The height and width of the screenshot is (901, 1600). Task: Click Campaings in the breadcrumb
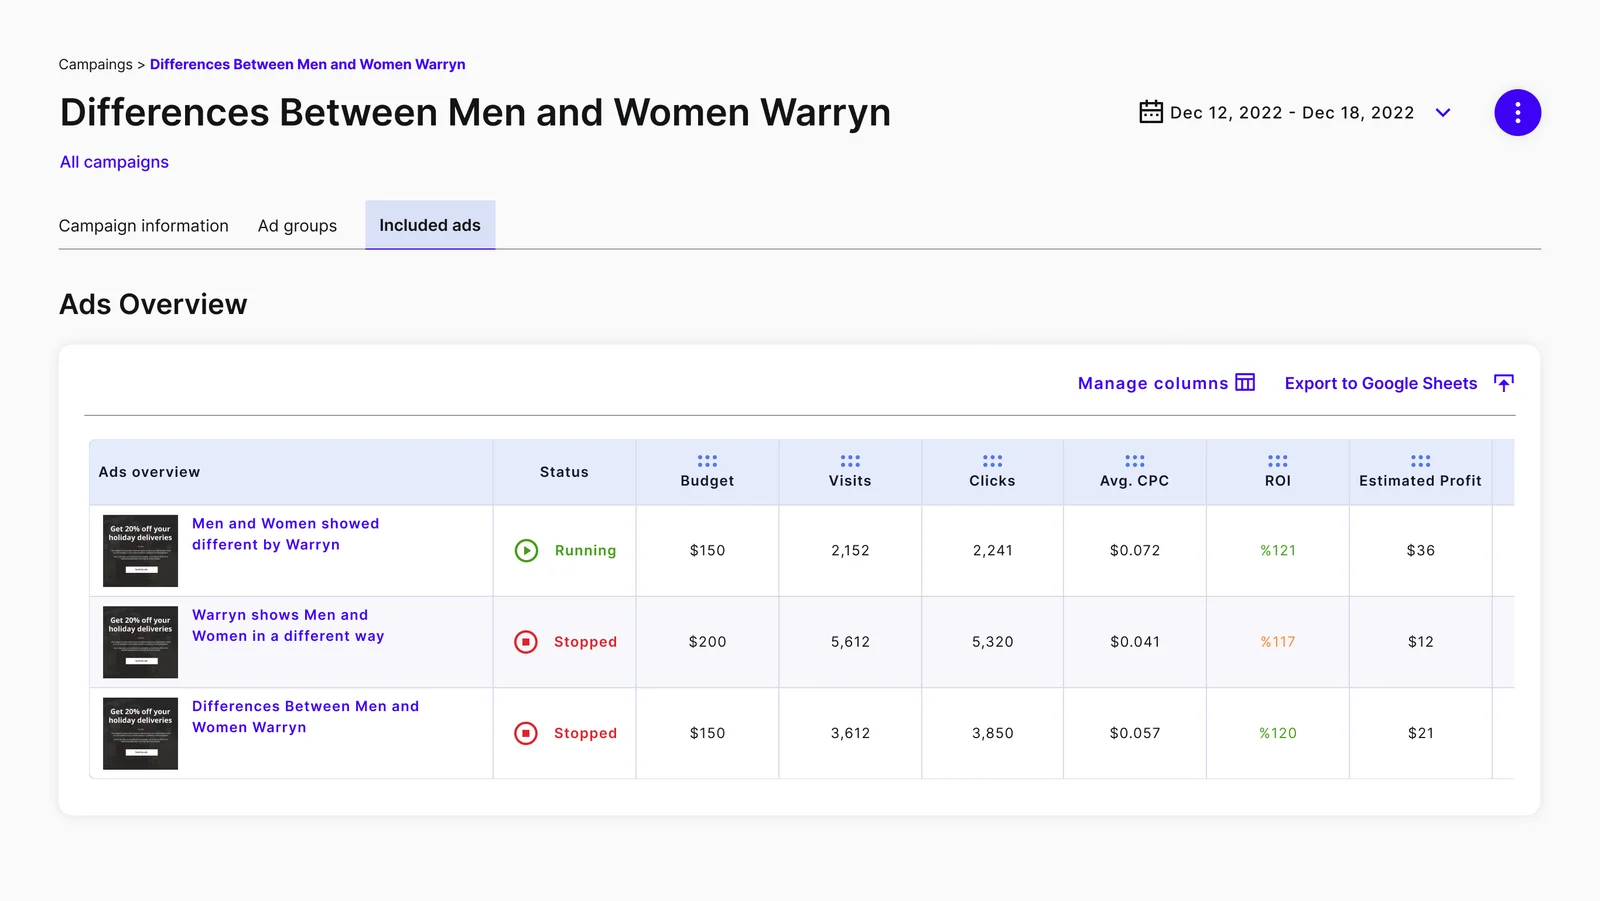tap(95, 64)
